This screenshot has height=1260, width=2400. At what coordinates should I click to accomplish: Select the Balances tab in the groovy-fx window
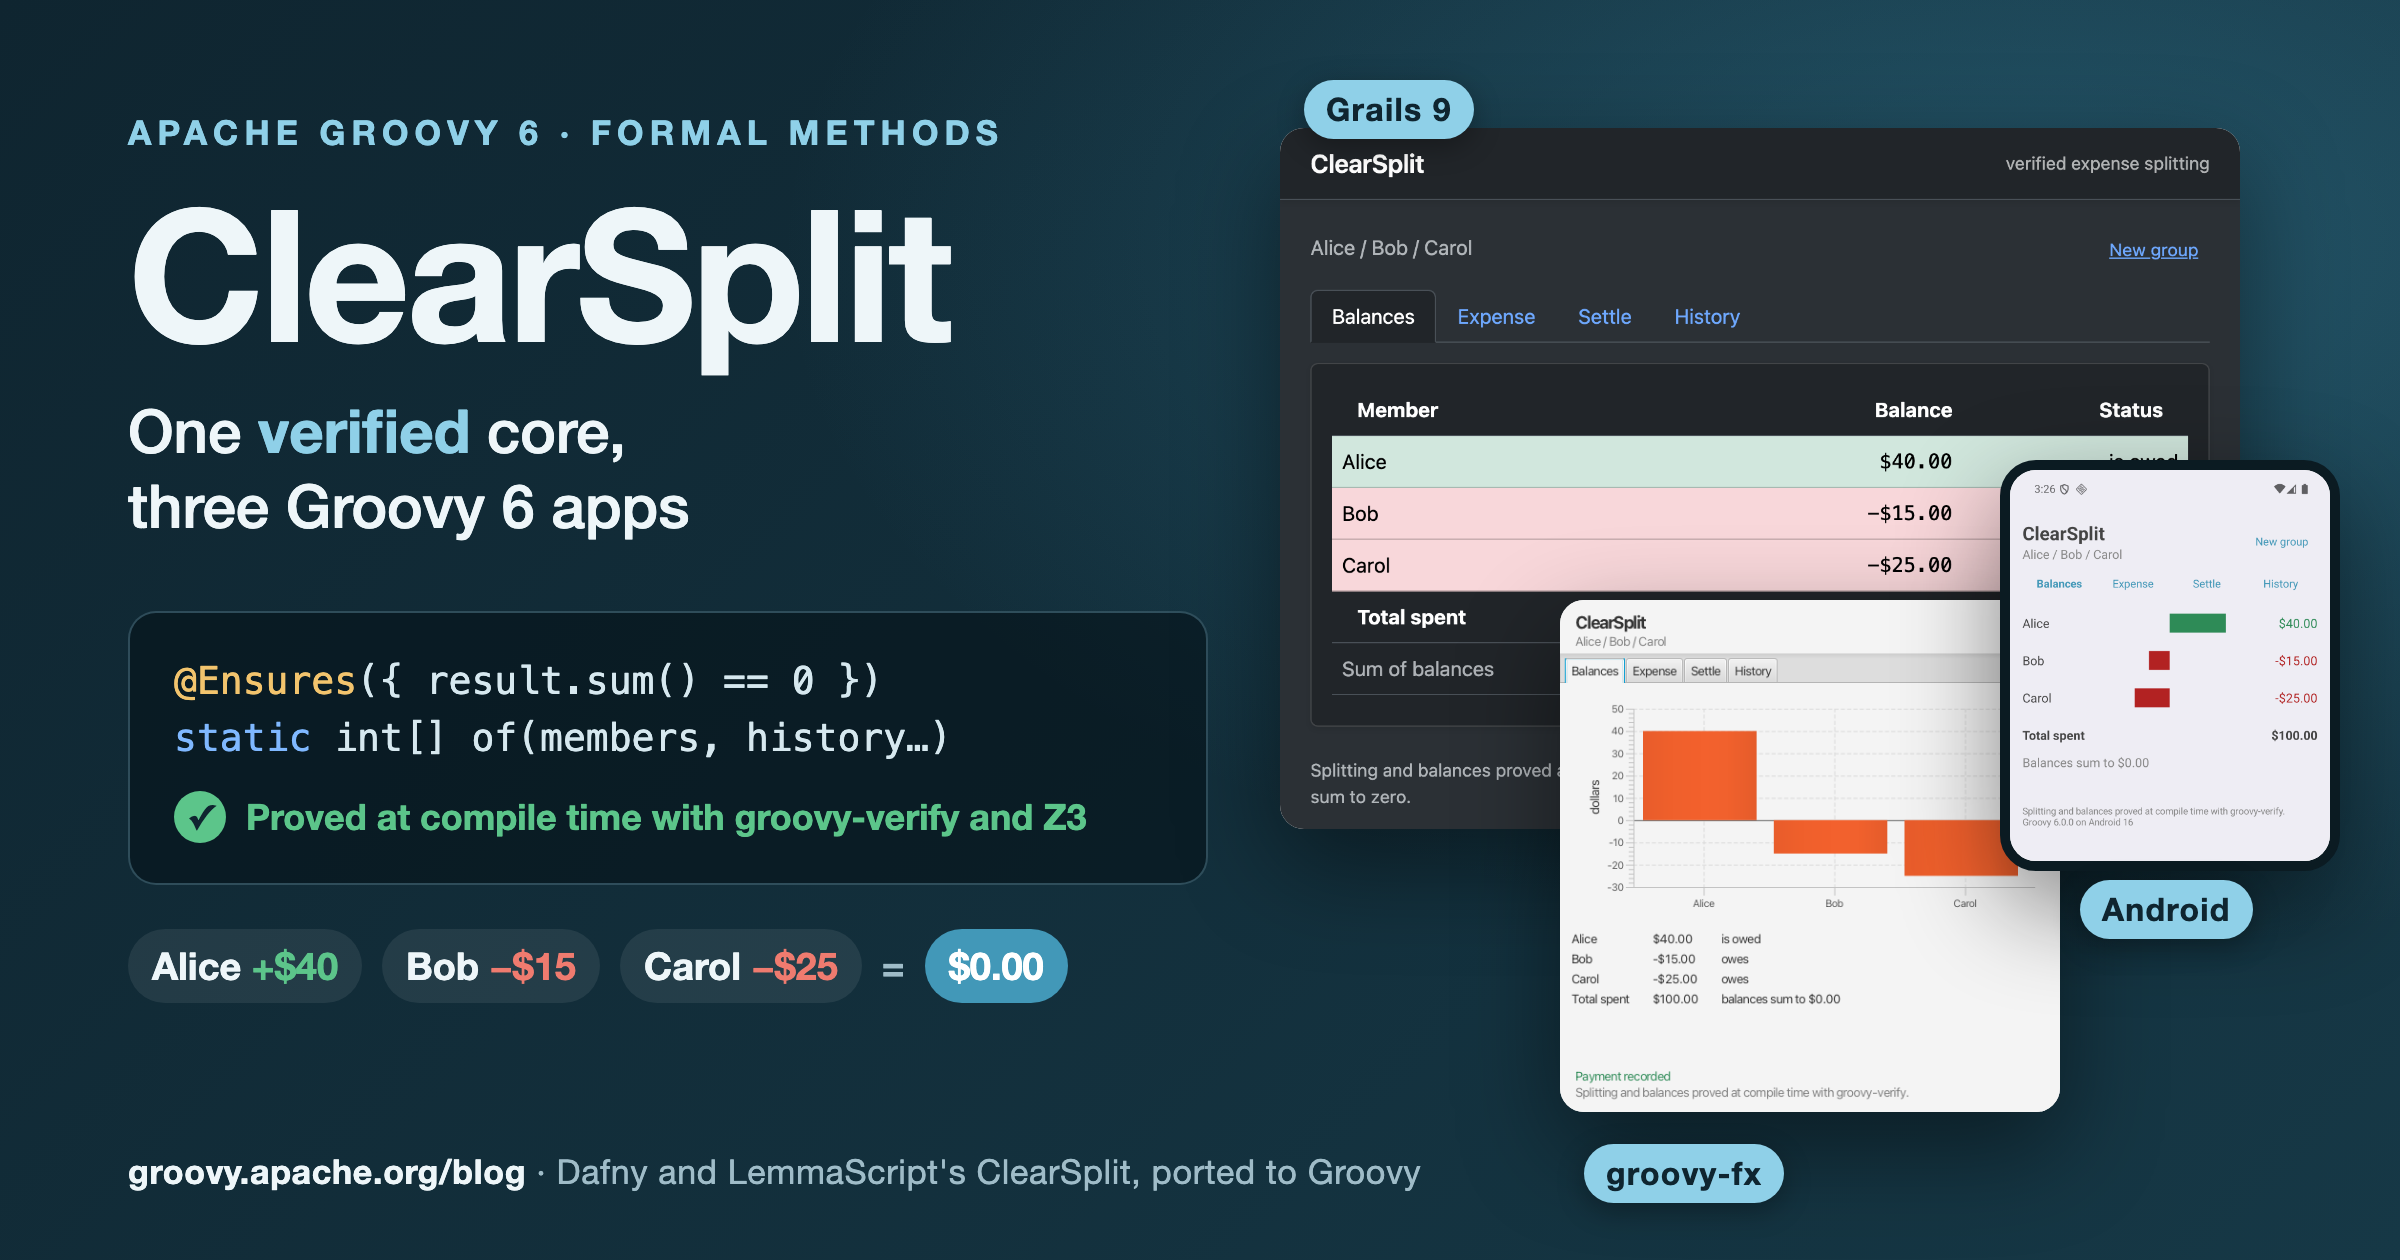tap(1594, 671)
